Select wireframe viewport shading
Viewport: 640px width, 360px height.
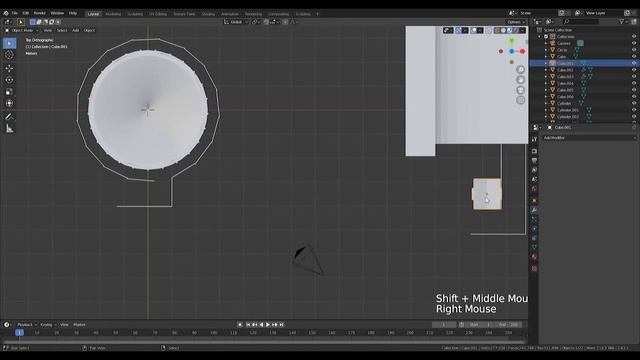497,30
